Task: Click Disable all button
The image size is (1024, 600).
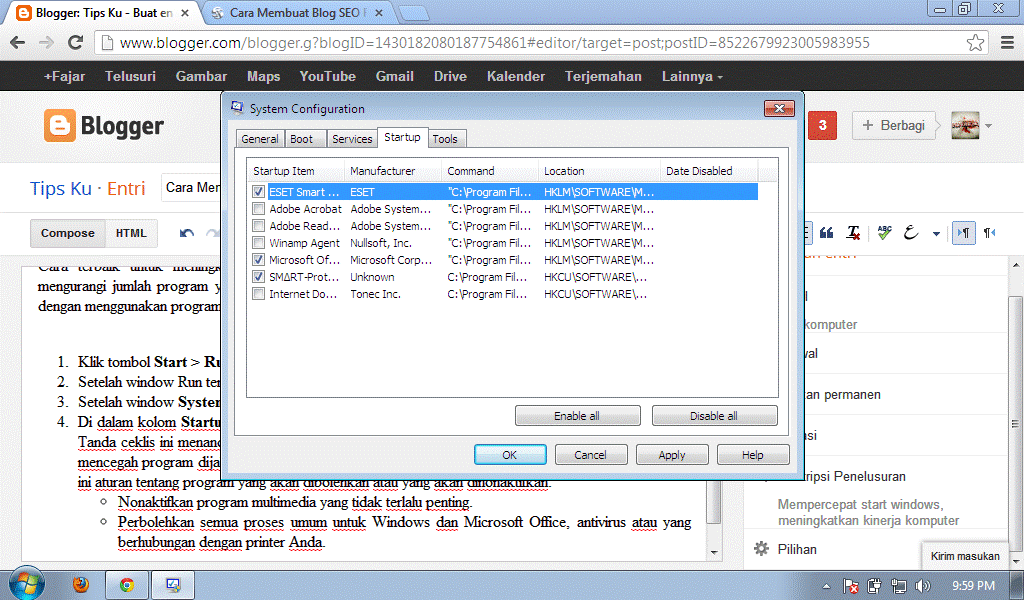Action: point(714,416)
